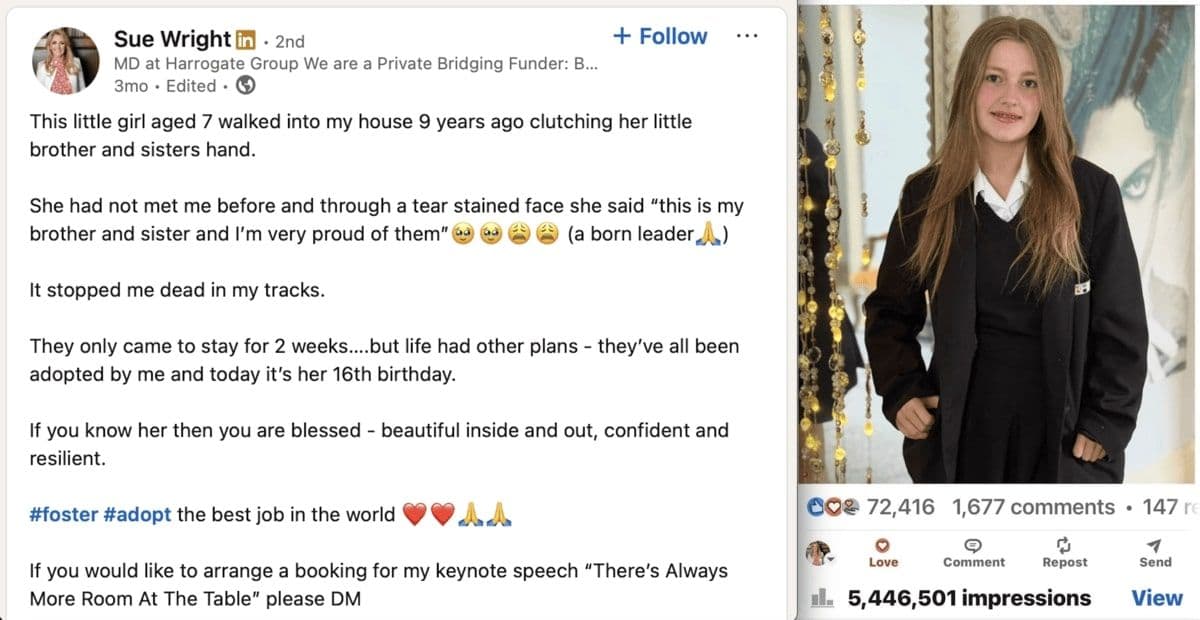The width and height of the screenshot is (1200, 620).
Task: Open the #foster hashtag
Action: click(64, 515)
